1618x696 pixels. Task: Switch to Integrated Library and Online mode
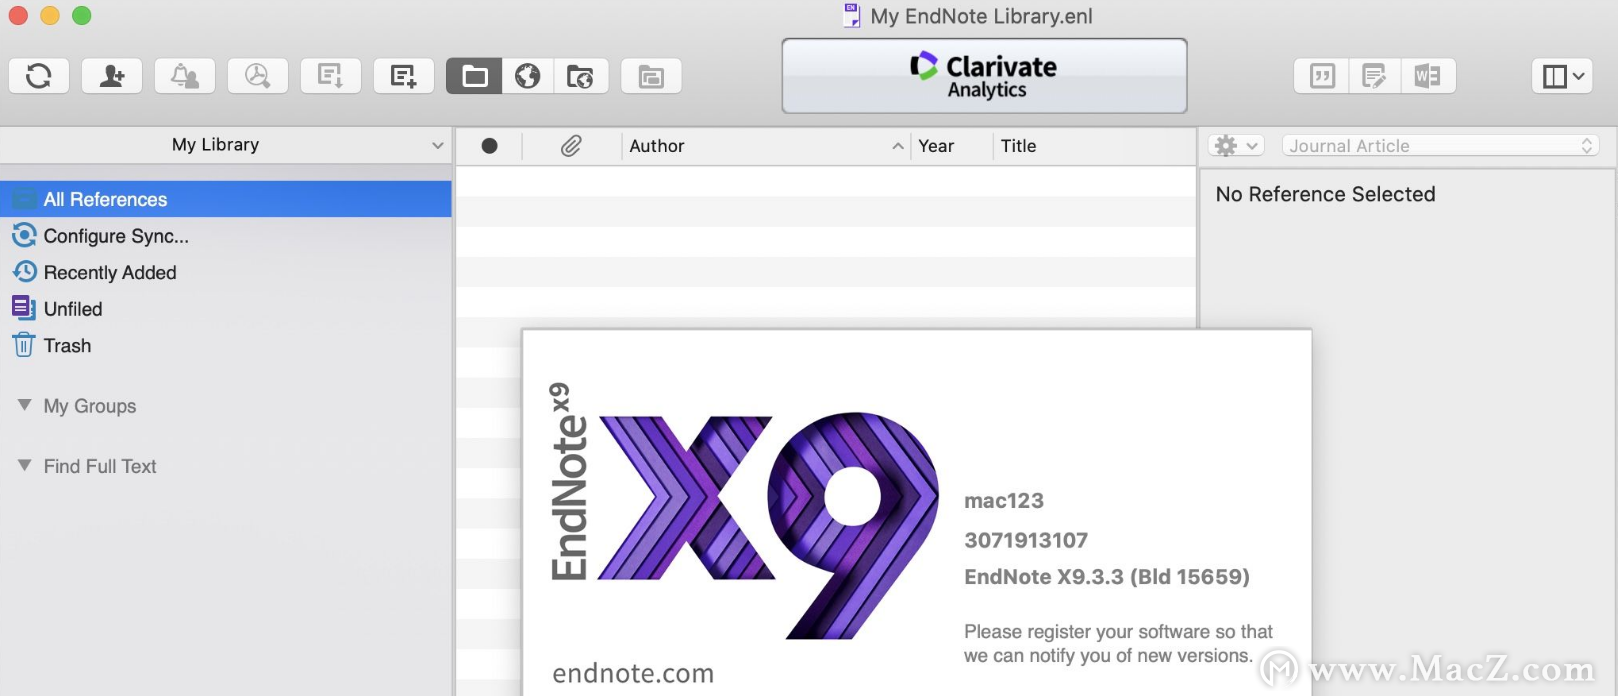(x=581, y=76)
